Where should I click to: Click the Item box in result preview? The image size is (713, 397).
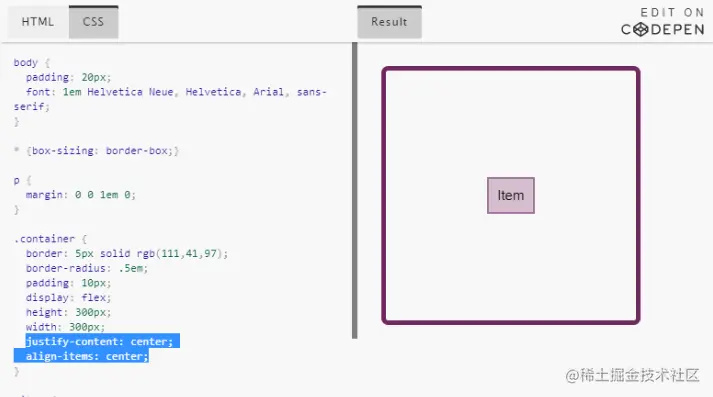[511, 196]
